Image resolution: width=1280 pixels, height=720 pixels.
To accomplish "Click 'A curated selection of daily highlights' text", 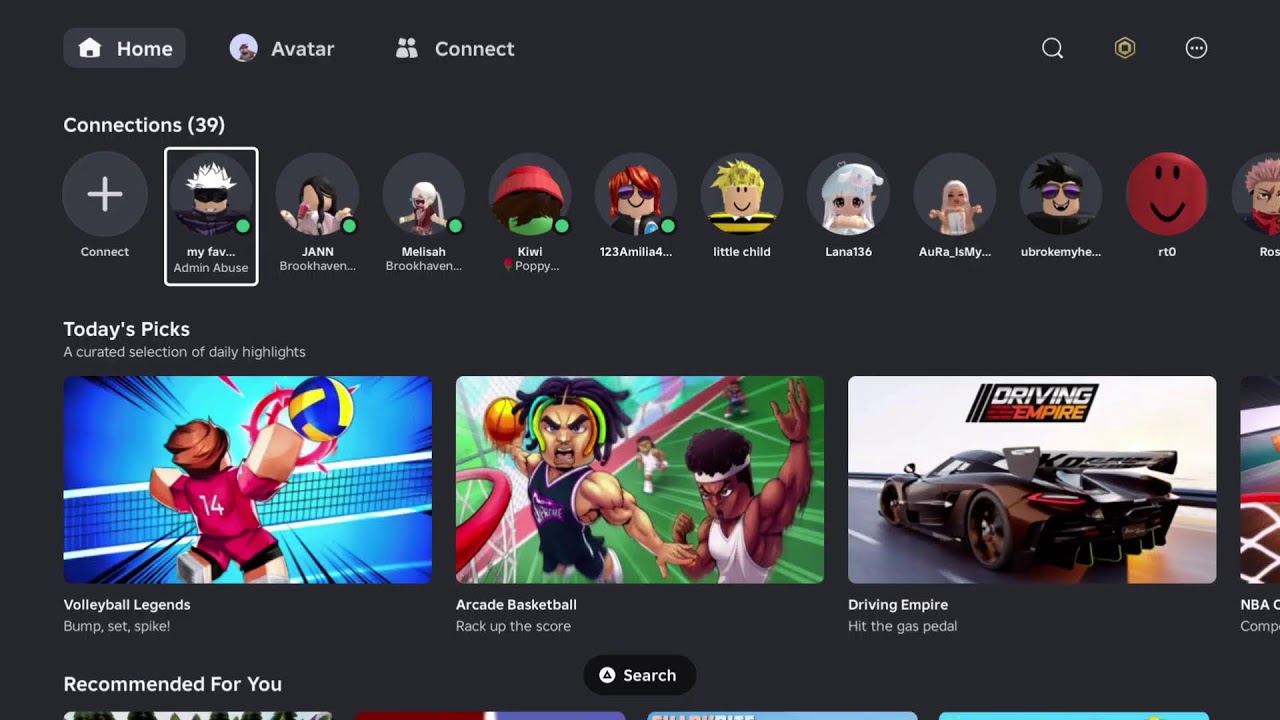I will (x=184, y=352).
